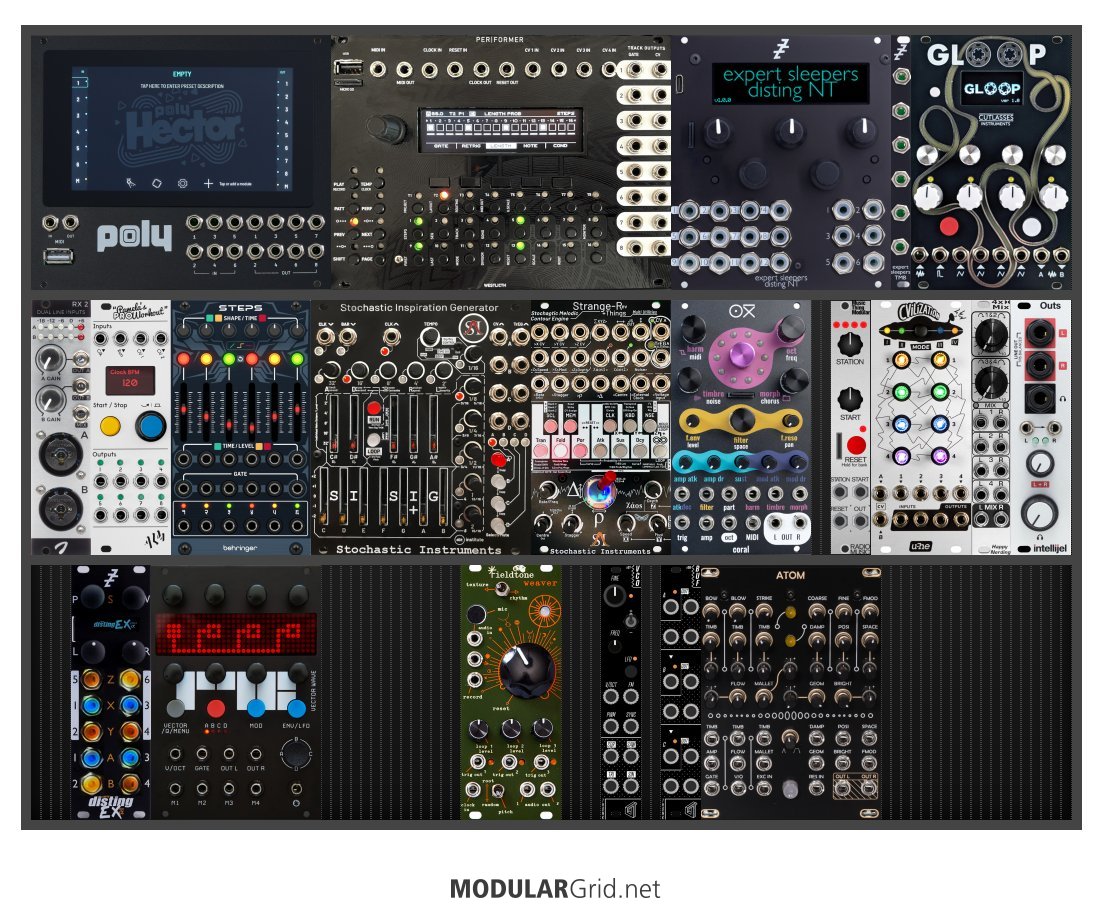Toggle the L+R switch on Intellijel Outs

click(x=1040, y=484)
